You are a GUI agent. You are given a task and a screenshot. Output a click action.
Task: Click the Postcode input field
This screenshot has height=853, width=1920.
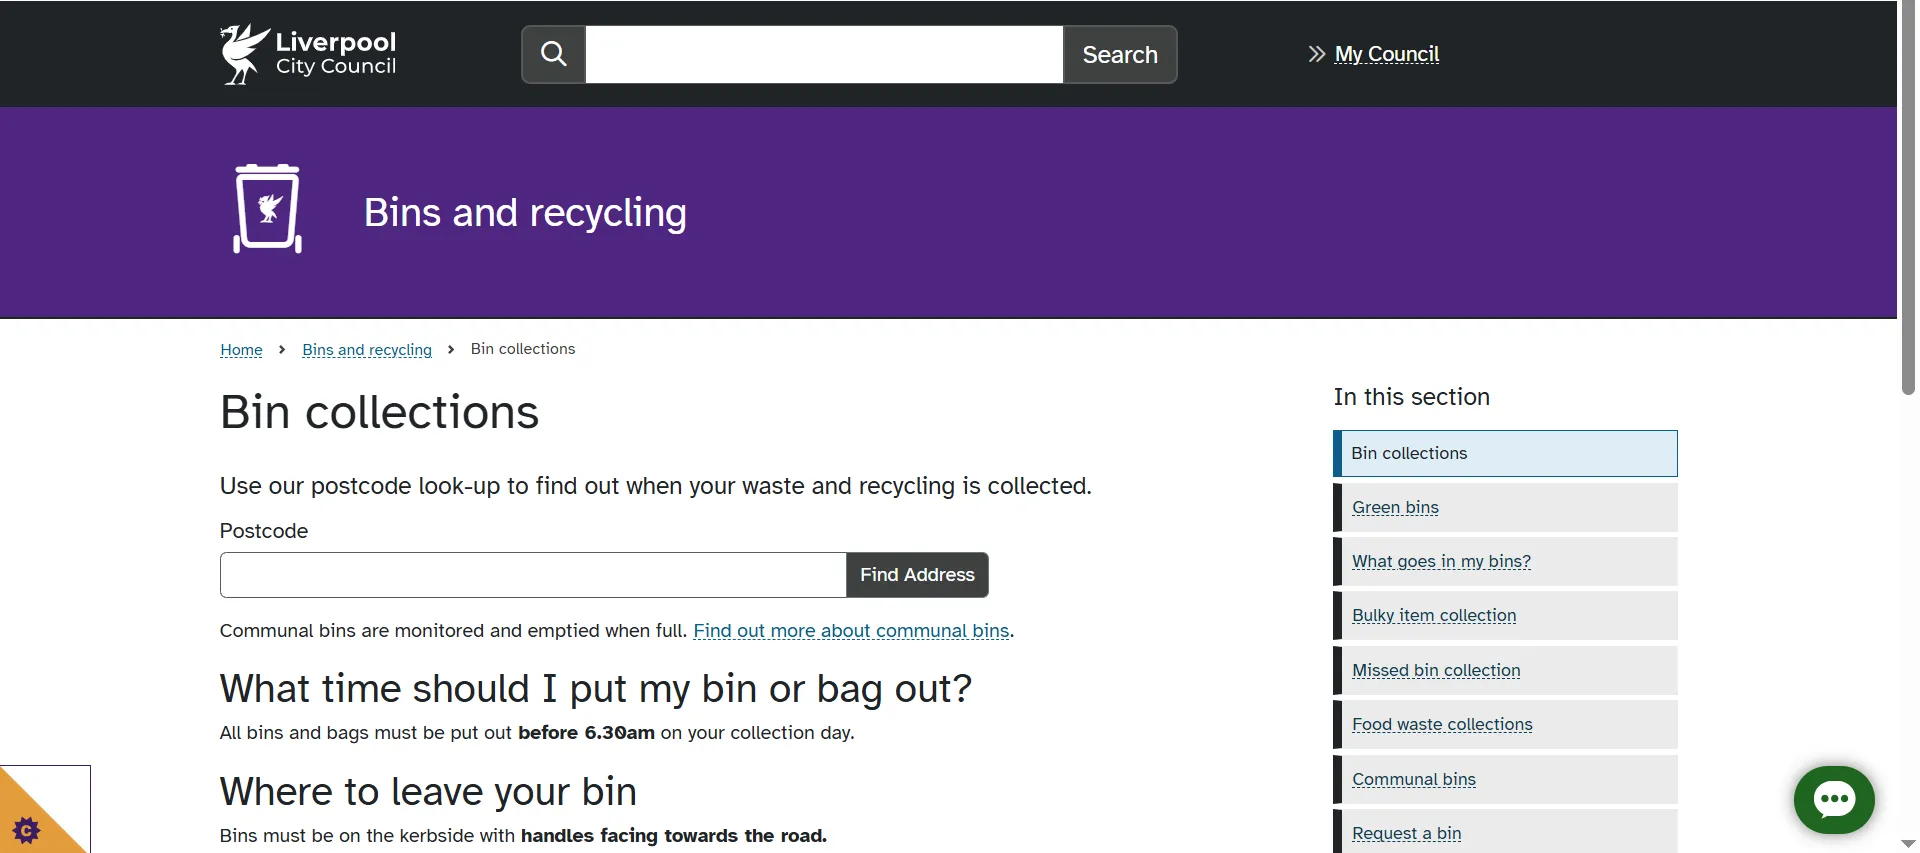[x=533, y=575]
